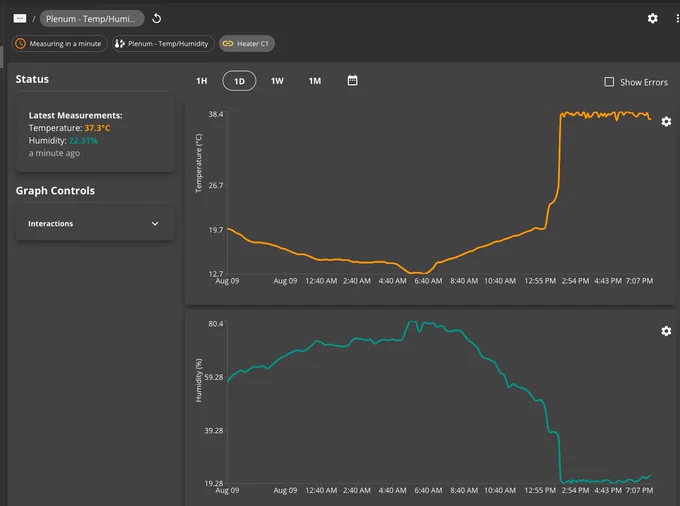Click the Humidity (%) axis title

point(199,380)
